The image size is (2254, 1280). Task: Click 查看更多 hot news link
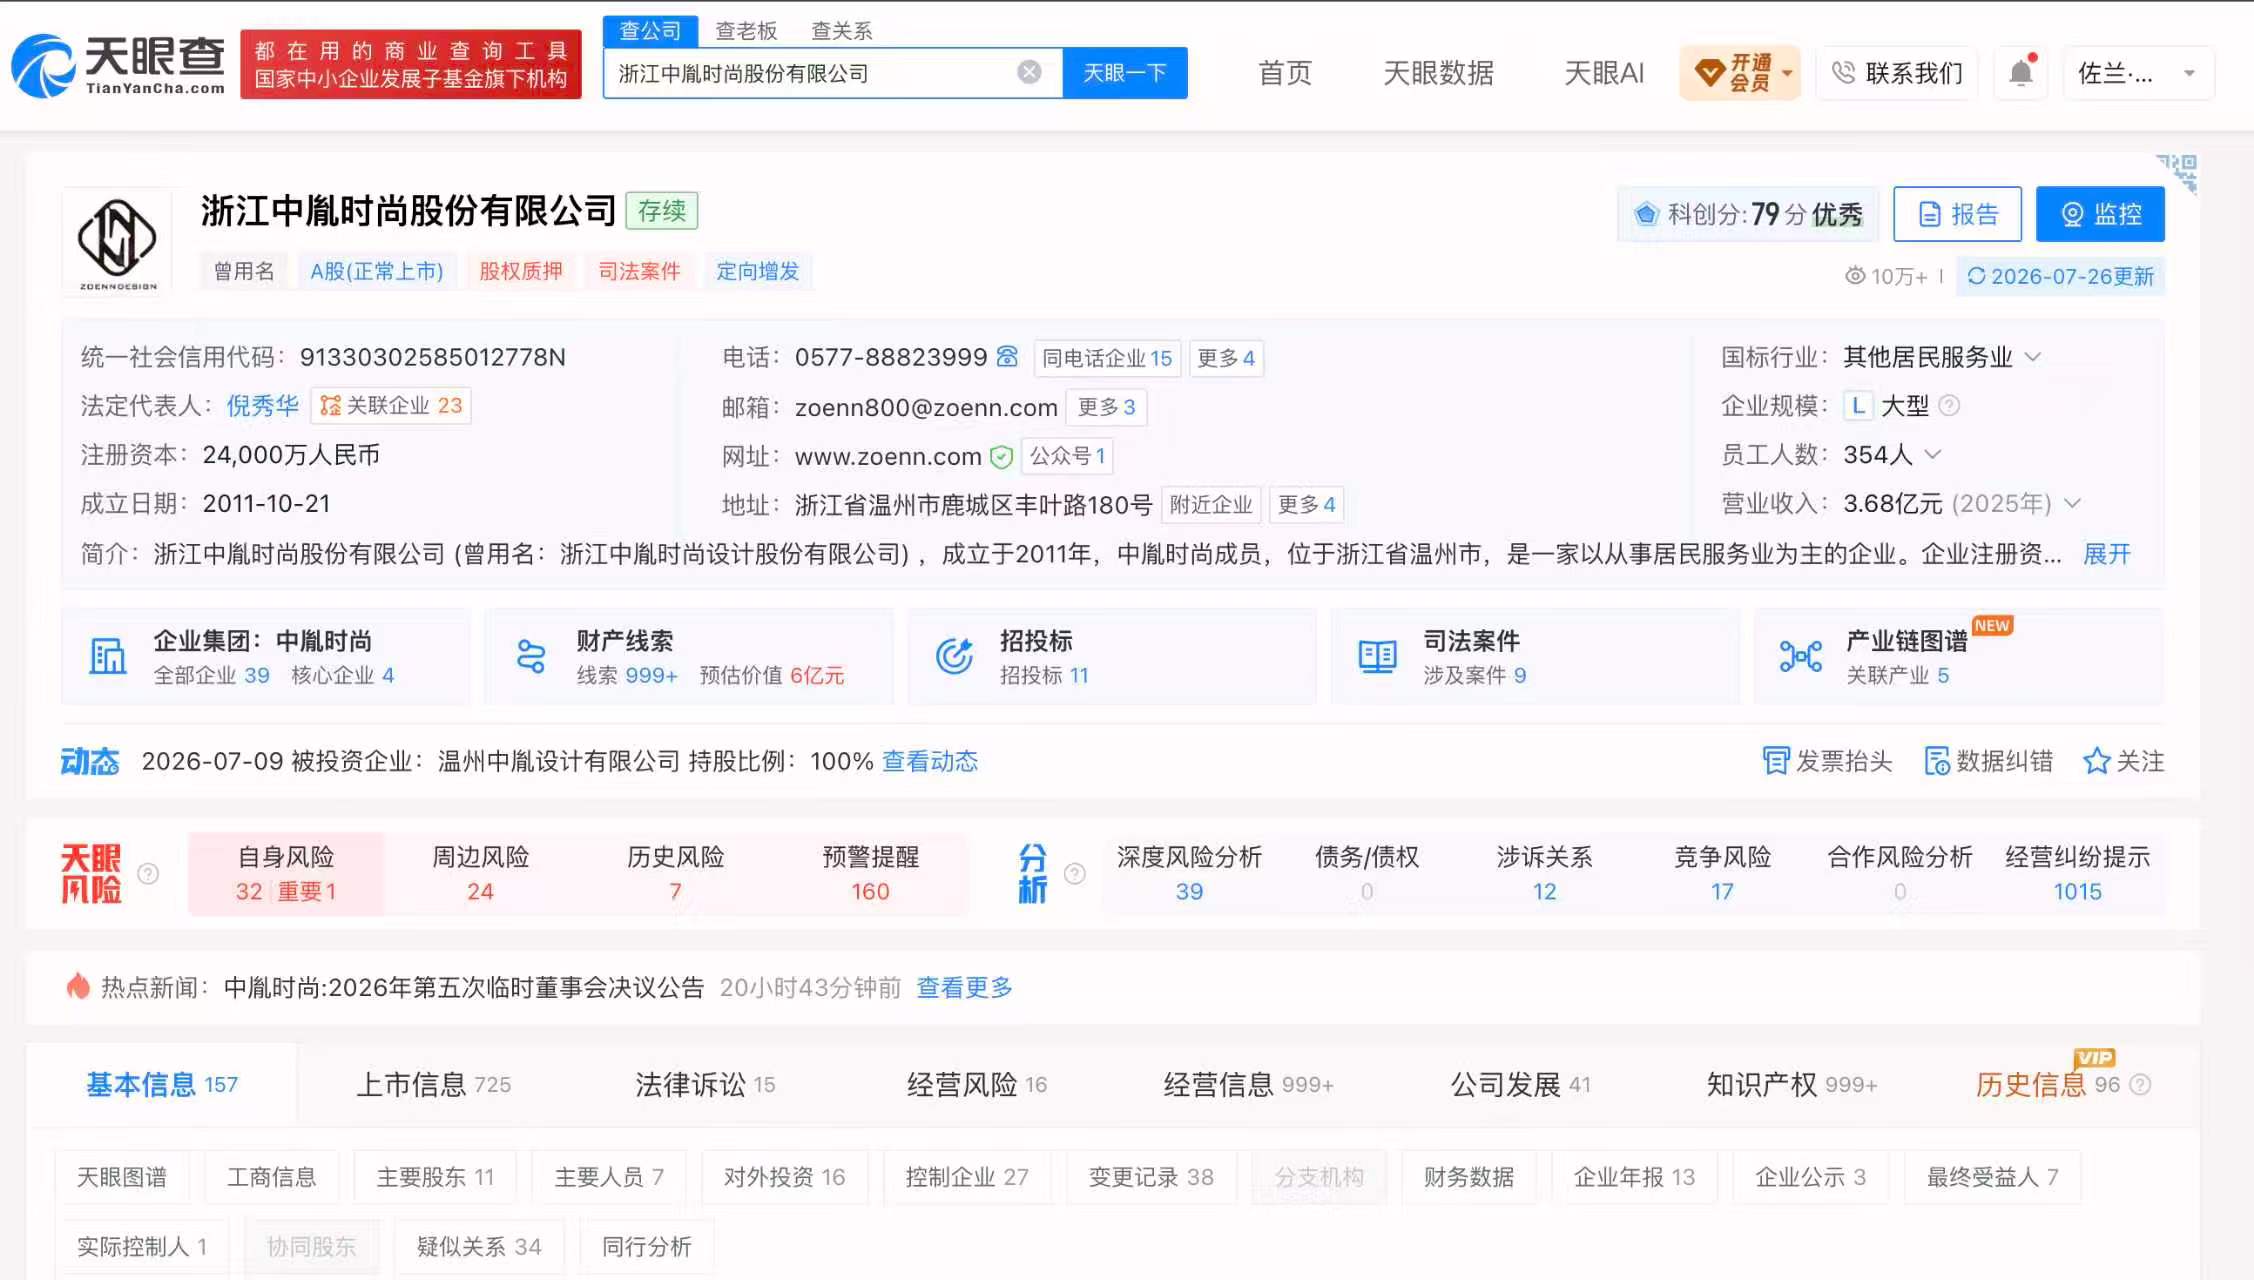(965, 987)
